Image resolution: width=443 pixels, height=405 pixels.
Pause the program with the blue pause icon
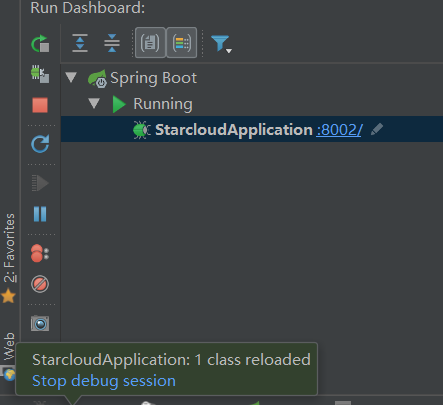click(x=40, y=214)
